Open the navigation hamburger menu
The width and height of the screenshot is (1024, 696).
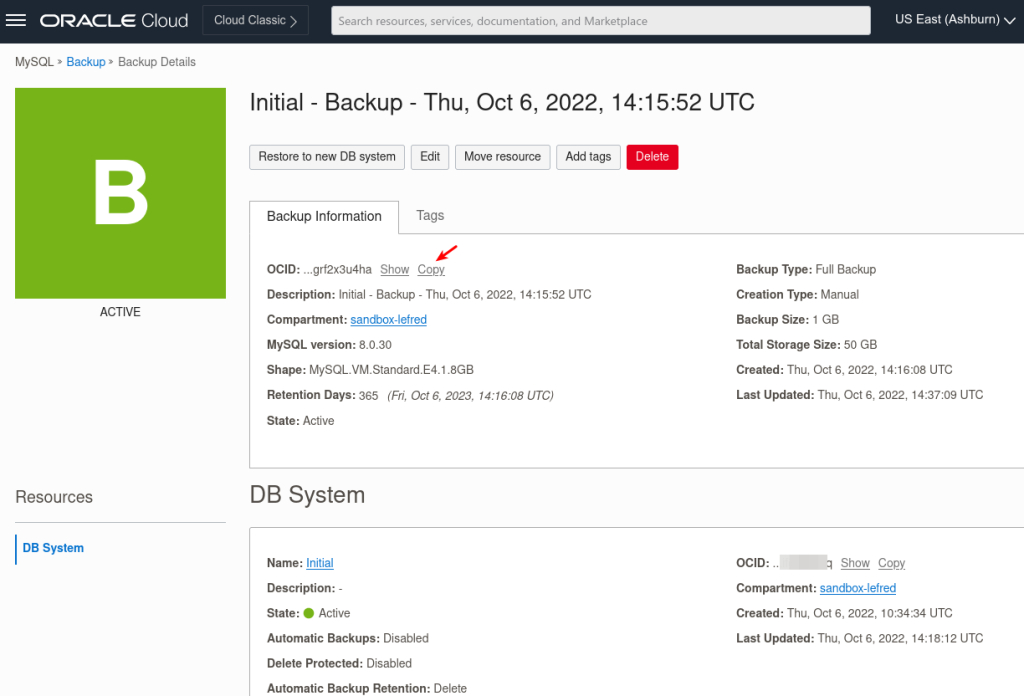point(17,19)
